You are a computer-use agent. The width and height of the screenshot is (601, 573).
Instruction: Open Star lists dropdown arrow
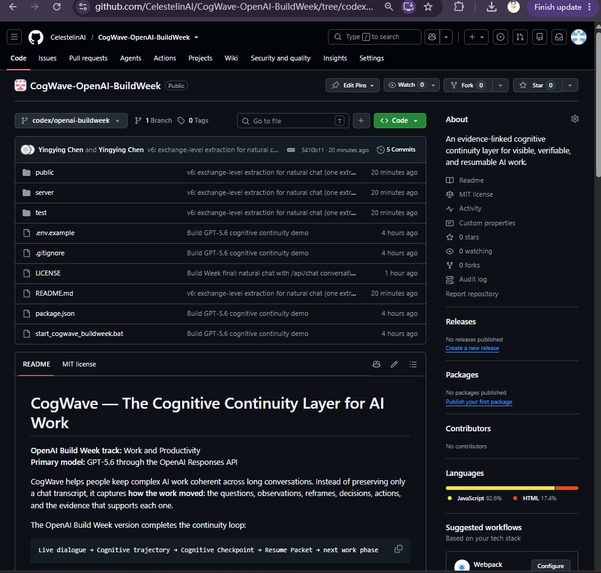pyautogui.click(x=570, y=85)
